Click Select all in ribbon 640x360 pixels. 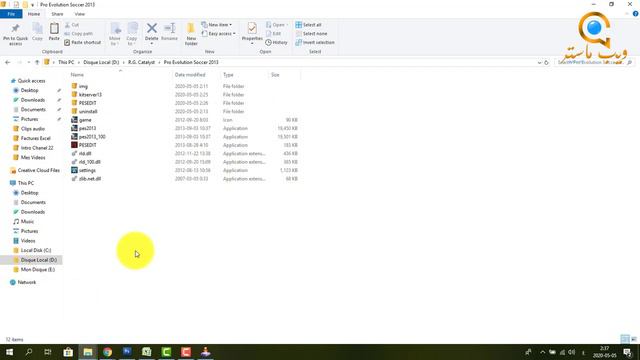pyautogui.click(x=309, y=25)
